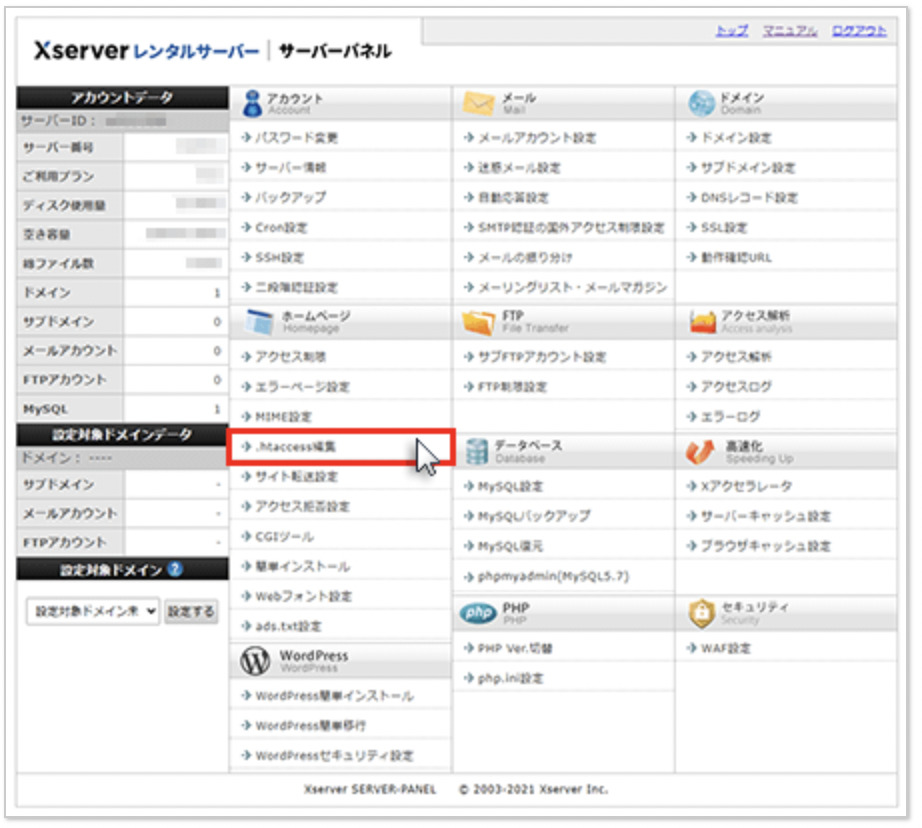The image size is (922, 828).
Task: Click the Xserver logo
Action: [81, 51]
